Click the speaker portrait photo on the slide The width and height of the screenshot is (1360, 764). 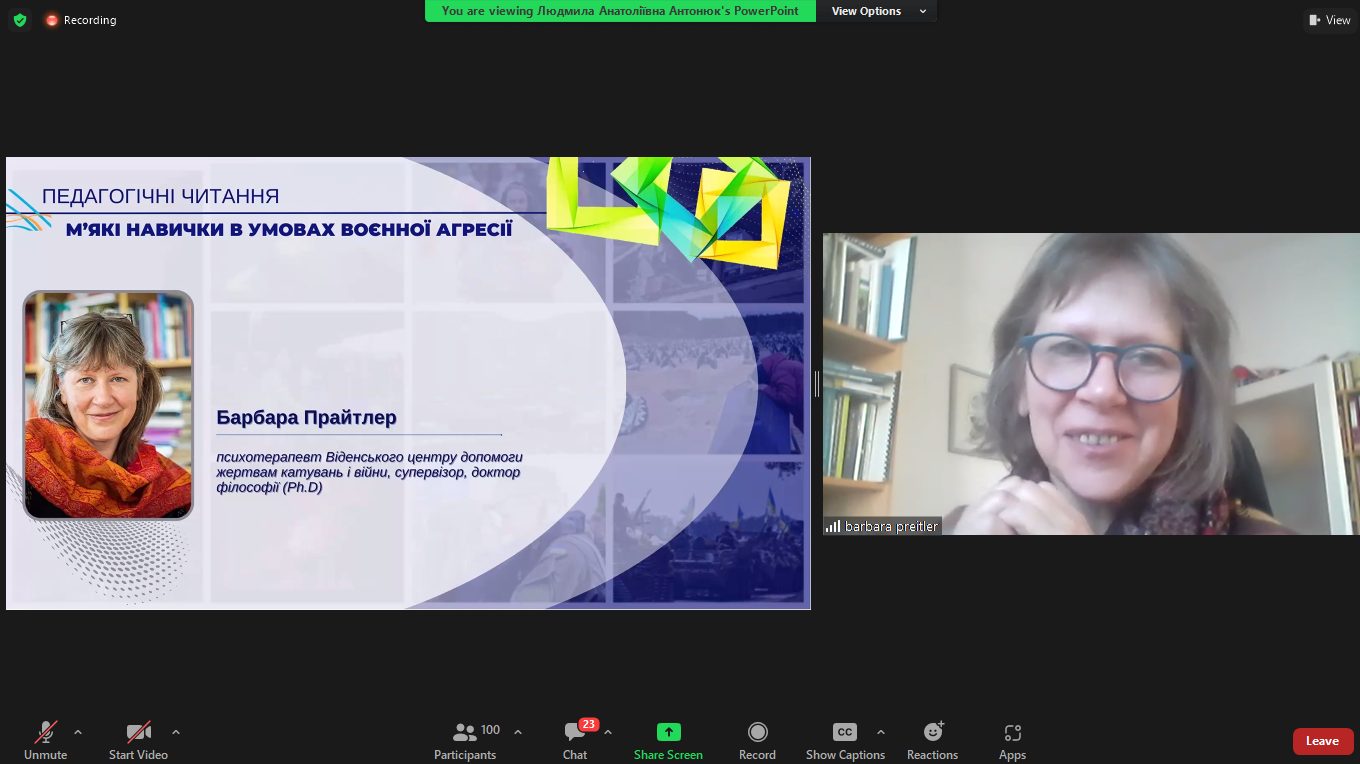coord(108,405)
